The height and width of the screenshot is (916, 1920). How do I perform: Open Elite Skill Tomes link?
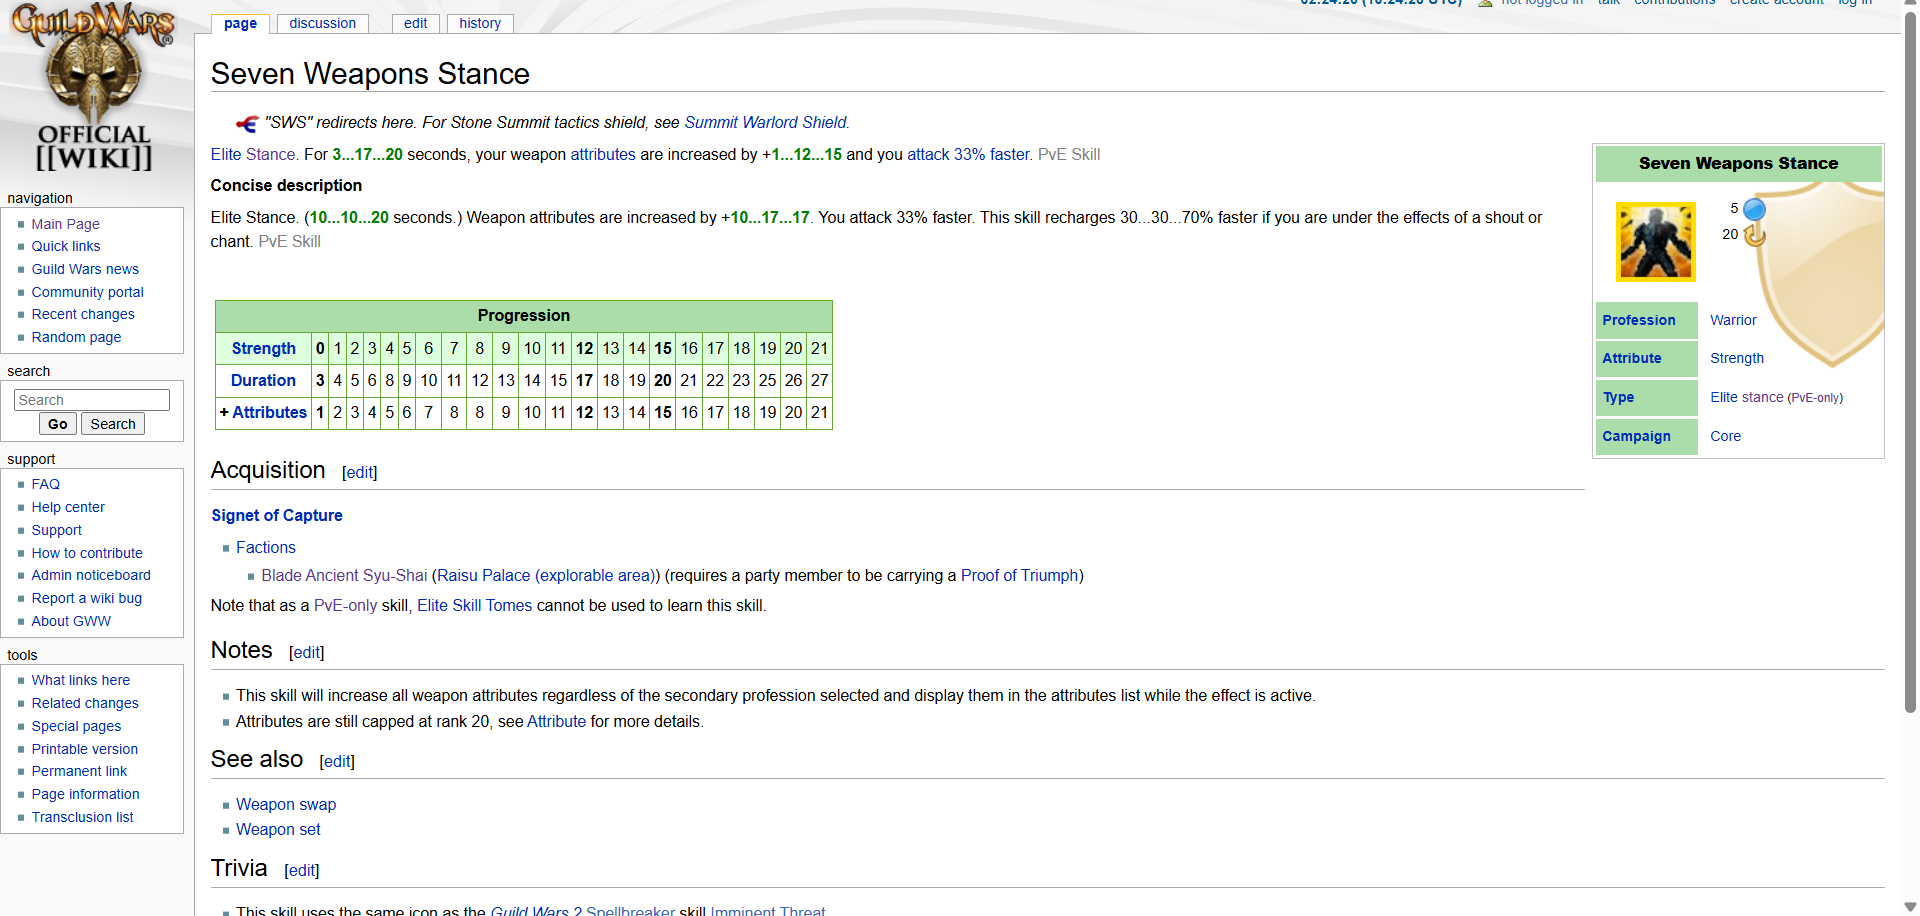click(475, 605)
